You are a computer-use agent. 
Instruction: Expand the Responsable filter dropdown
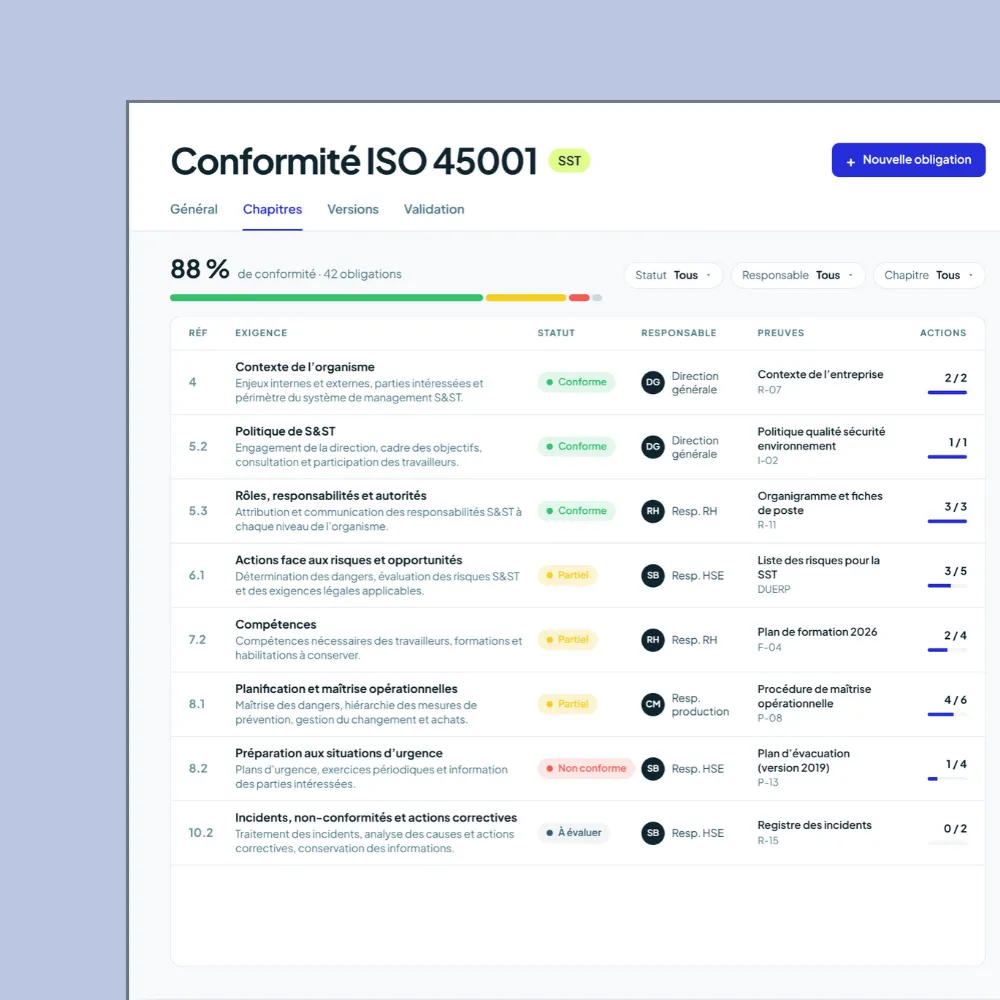pos(797,276)
